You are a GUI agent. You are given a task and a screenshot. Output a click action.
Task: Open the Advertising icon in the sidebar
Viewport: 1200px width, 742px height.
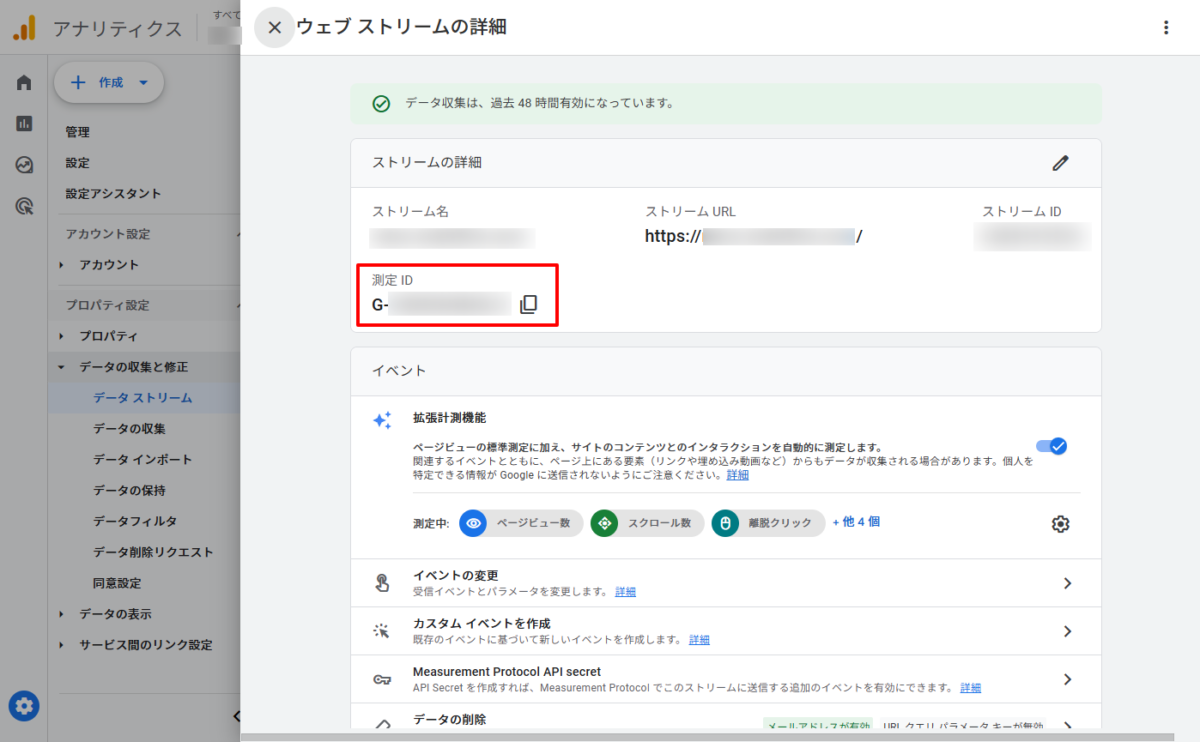24,206
